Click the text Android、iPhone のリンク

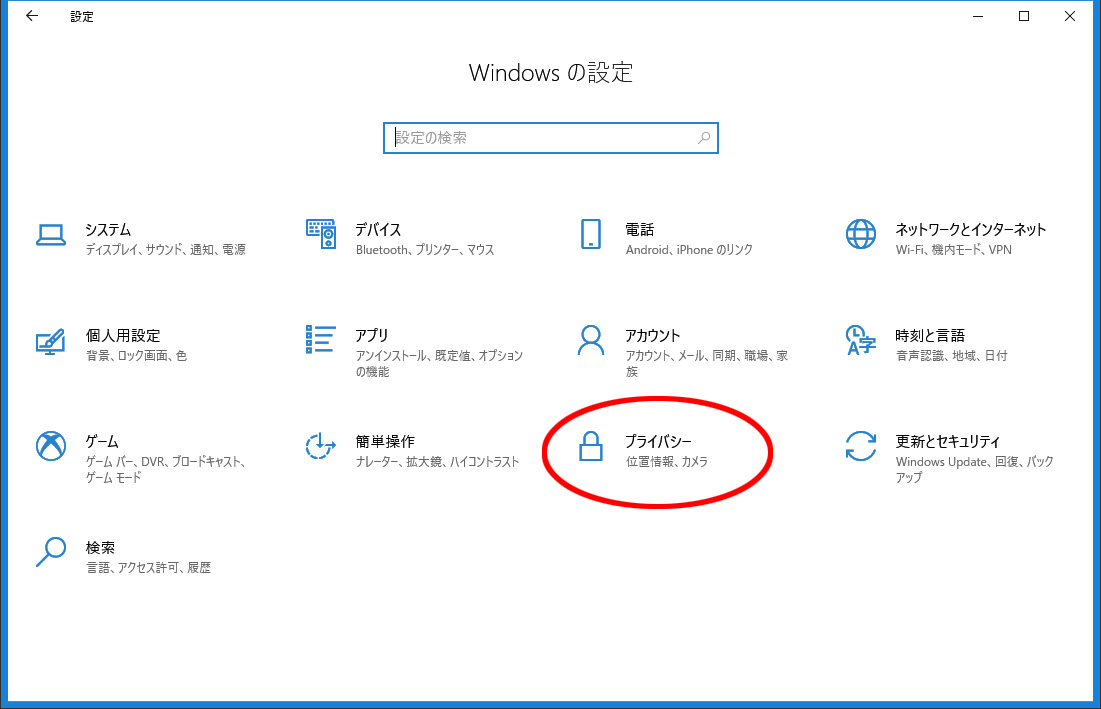(689, 250)
